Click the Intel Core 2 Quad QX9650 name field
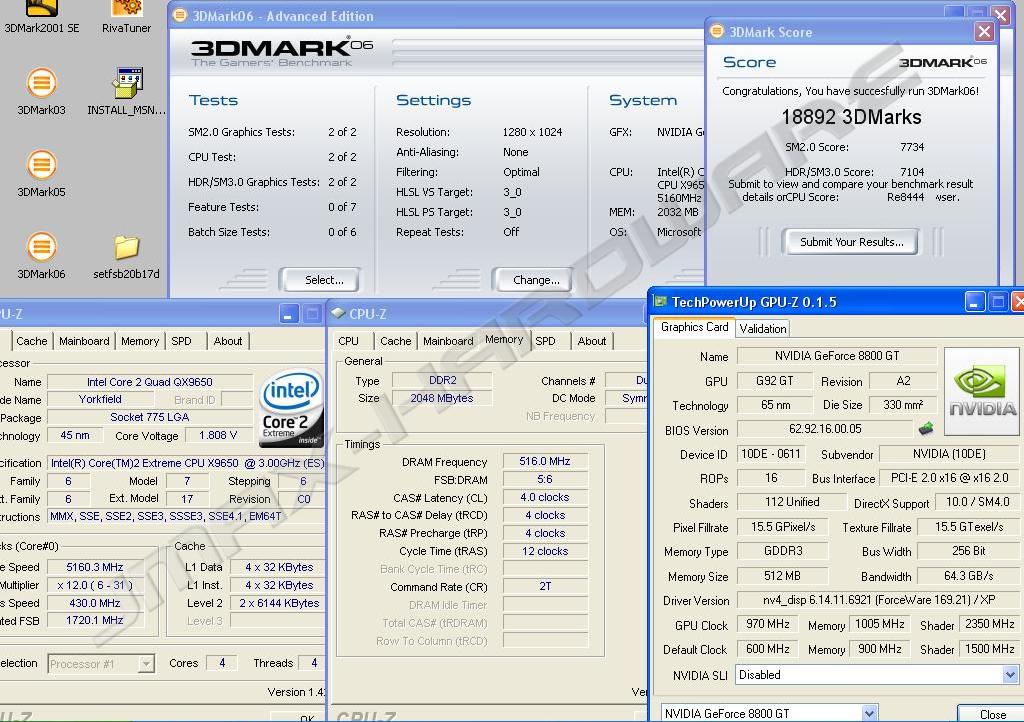 (x=150, y=382)
